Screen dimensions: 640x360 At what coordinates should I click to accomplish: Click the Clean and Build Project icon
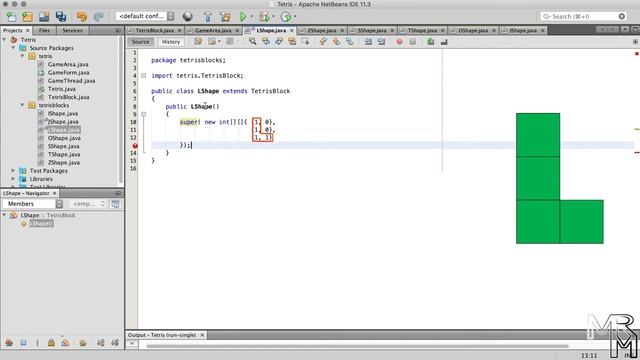click(x=225, y=16)
